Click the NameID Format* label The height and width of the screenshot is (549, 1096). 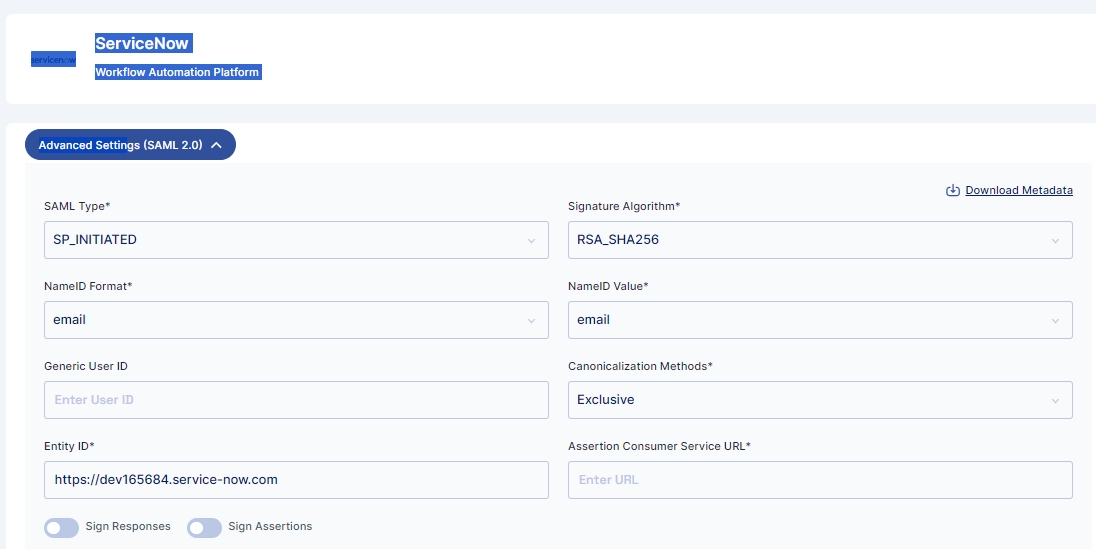click(x=88, y=286)
